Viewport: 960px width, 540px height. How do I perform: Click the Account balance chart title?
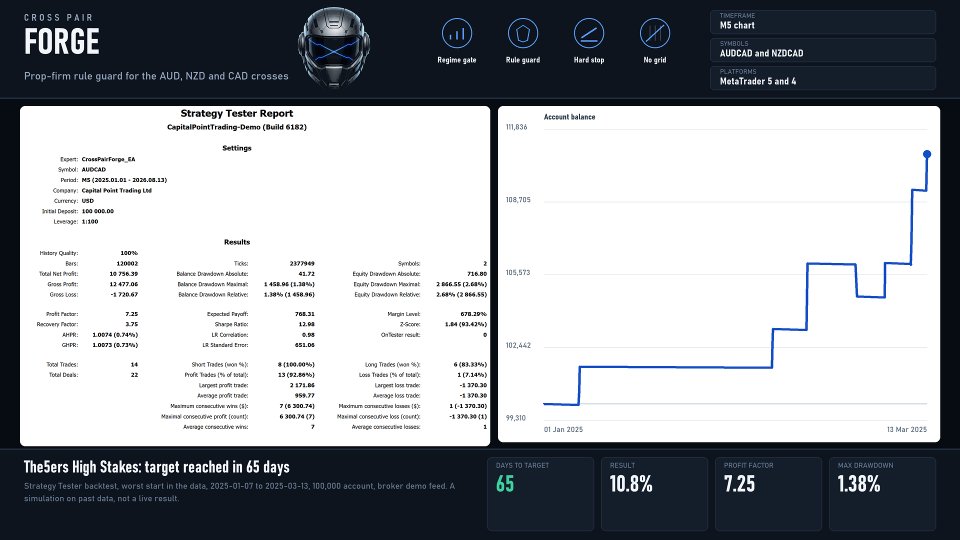(569, 117)
